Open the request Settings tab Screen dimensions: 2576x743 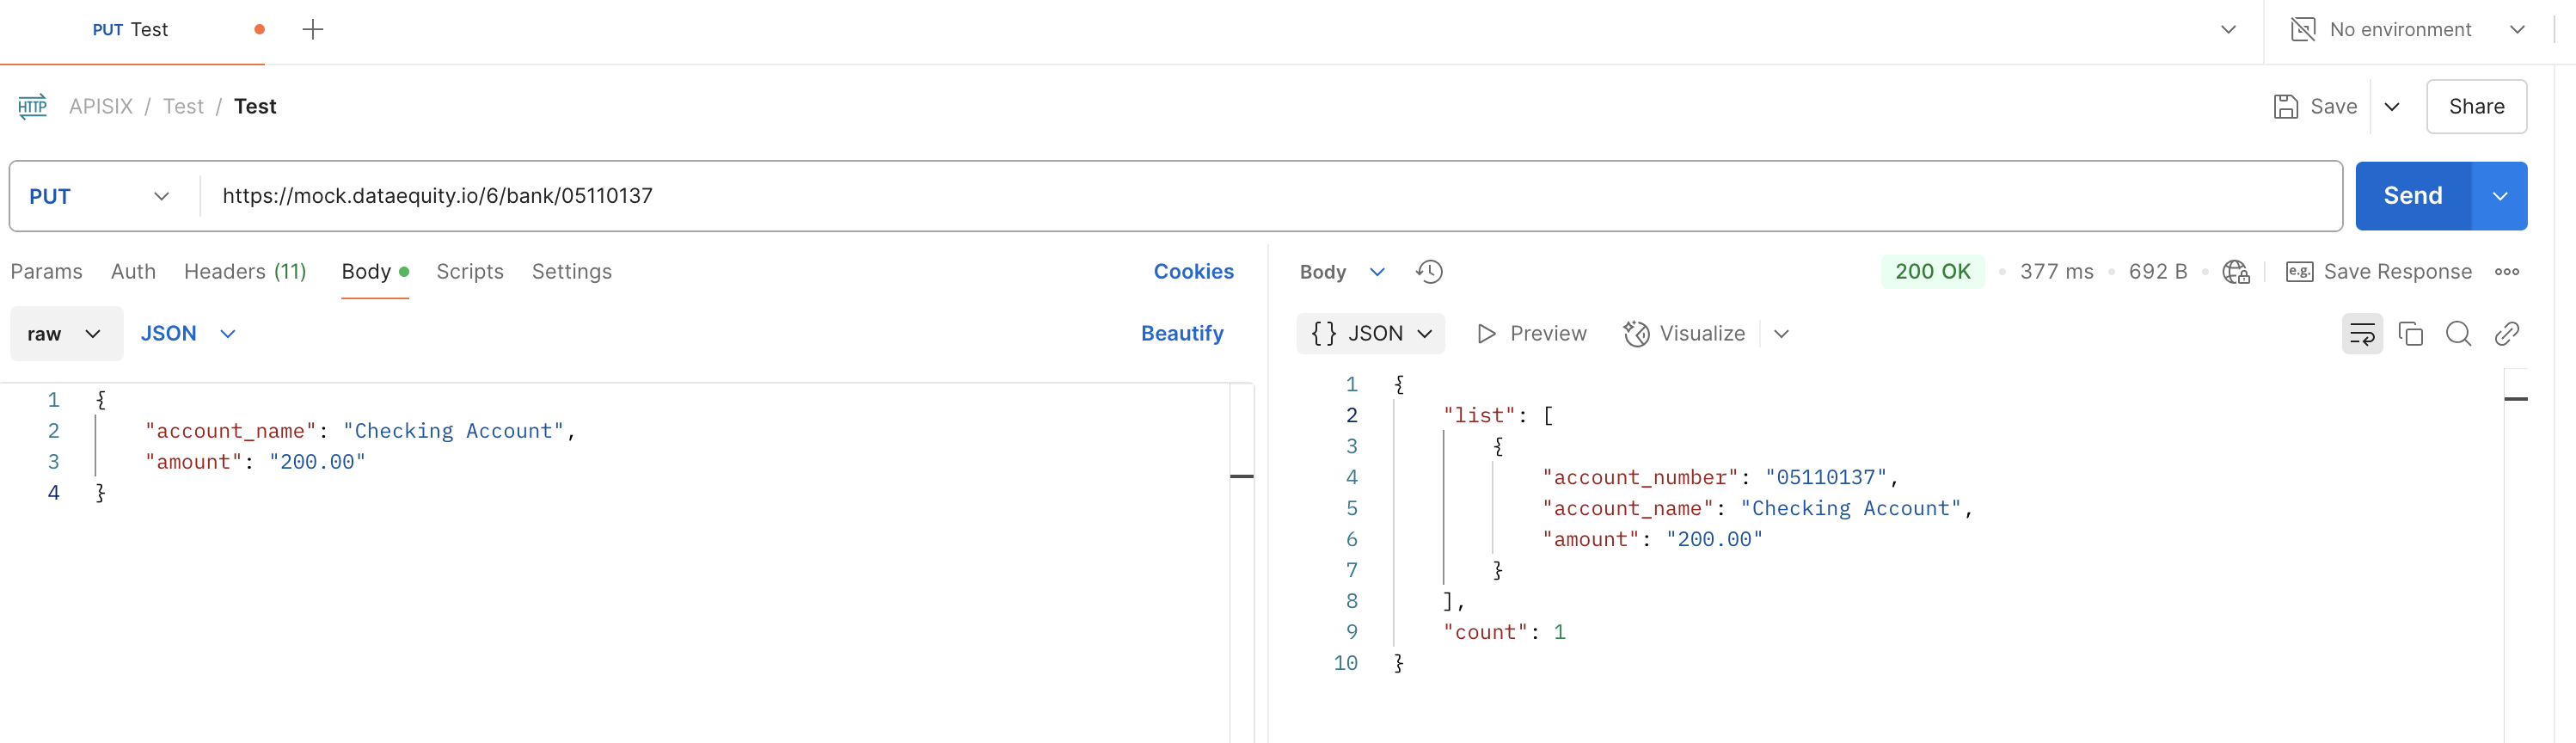coord(572,272)
